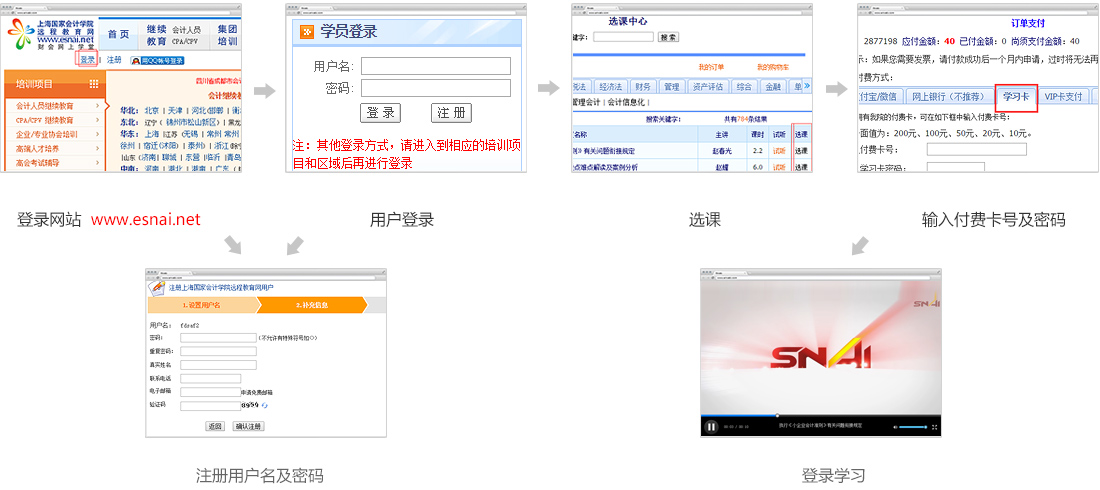Click the 注册 link on homepage
This screenshot has width=1100, height=490.
(x=114, y=60)
